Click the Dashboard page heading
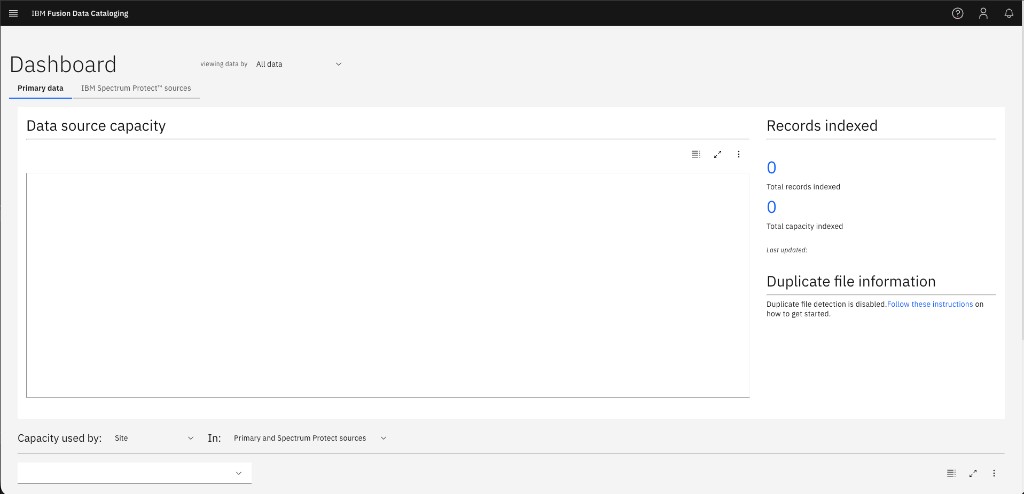 (x=63, y=65)
